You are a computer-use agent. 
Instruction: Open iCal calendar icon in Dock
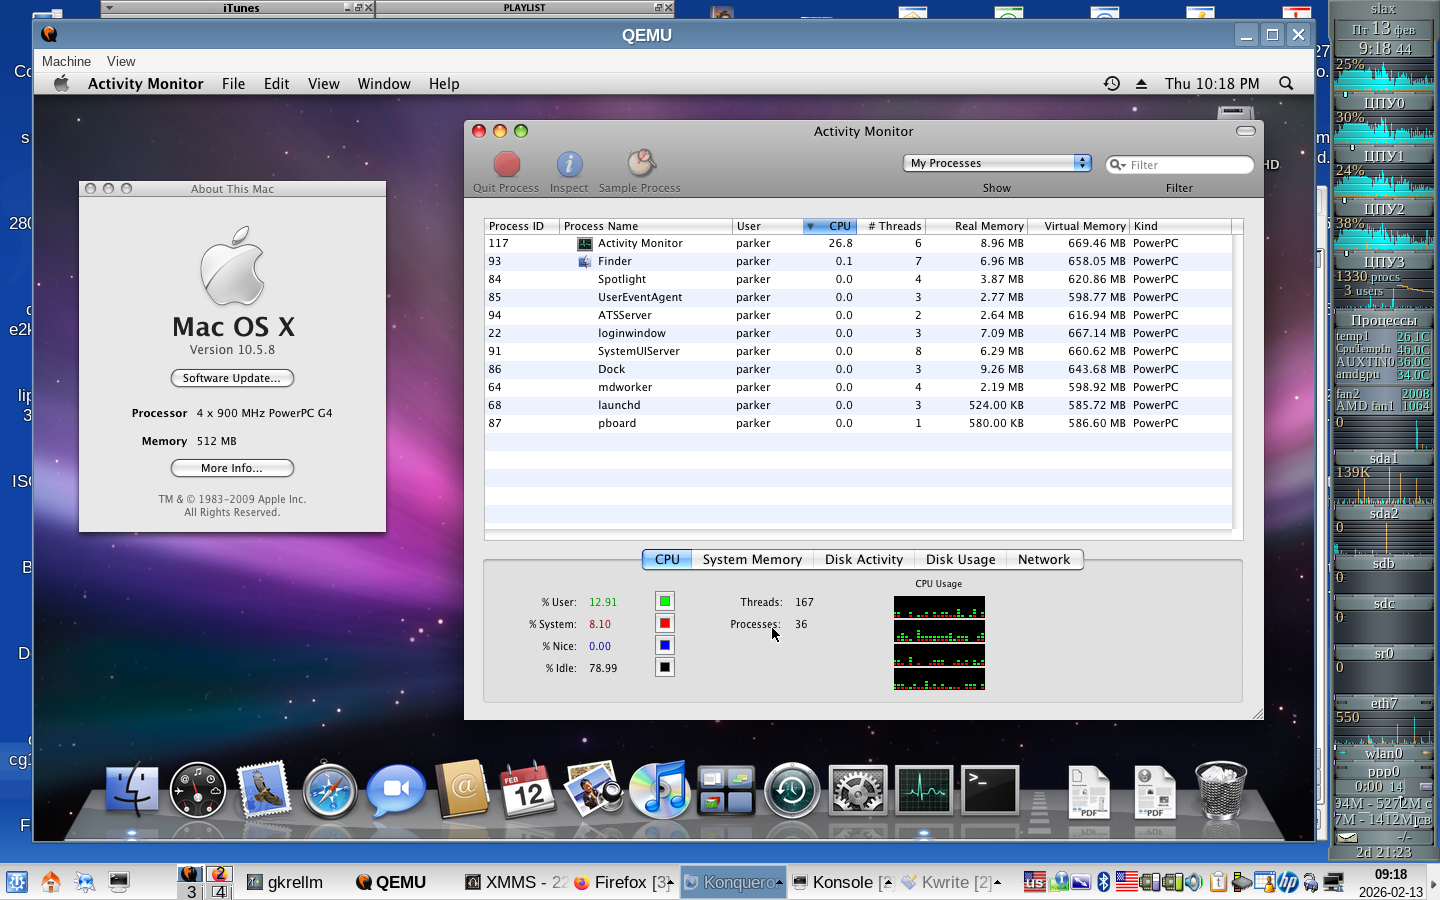528,790
